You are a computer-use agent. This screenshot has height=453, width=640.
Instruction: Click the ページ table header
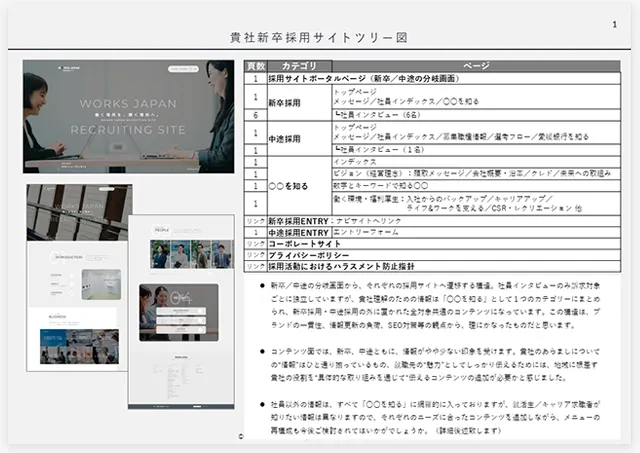pos(476,66)
